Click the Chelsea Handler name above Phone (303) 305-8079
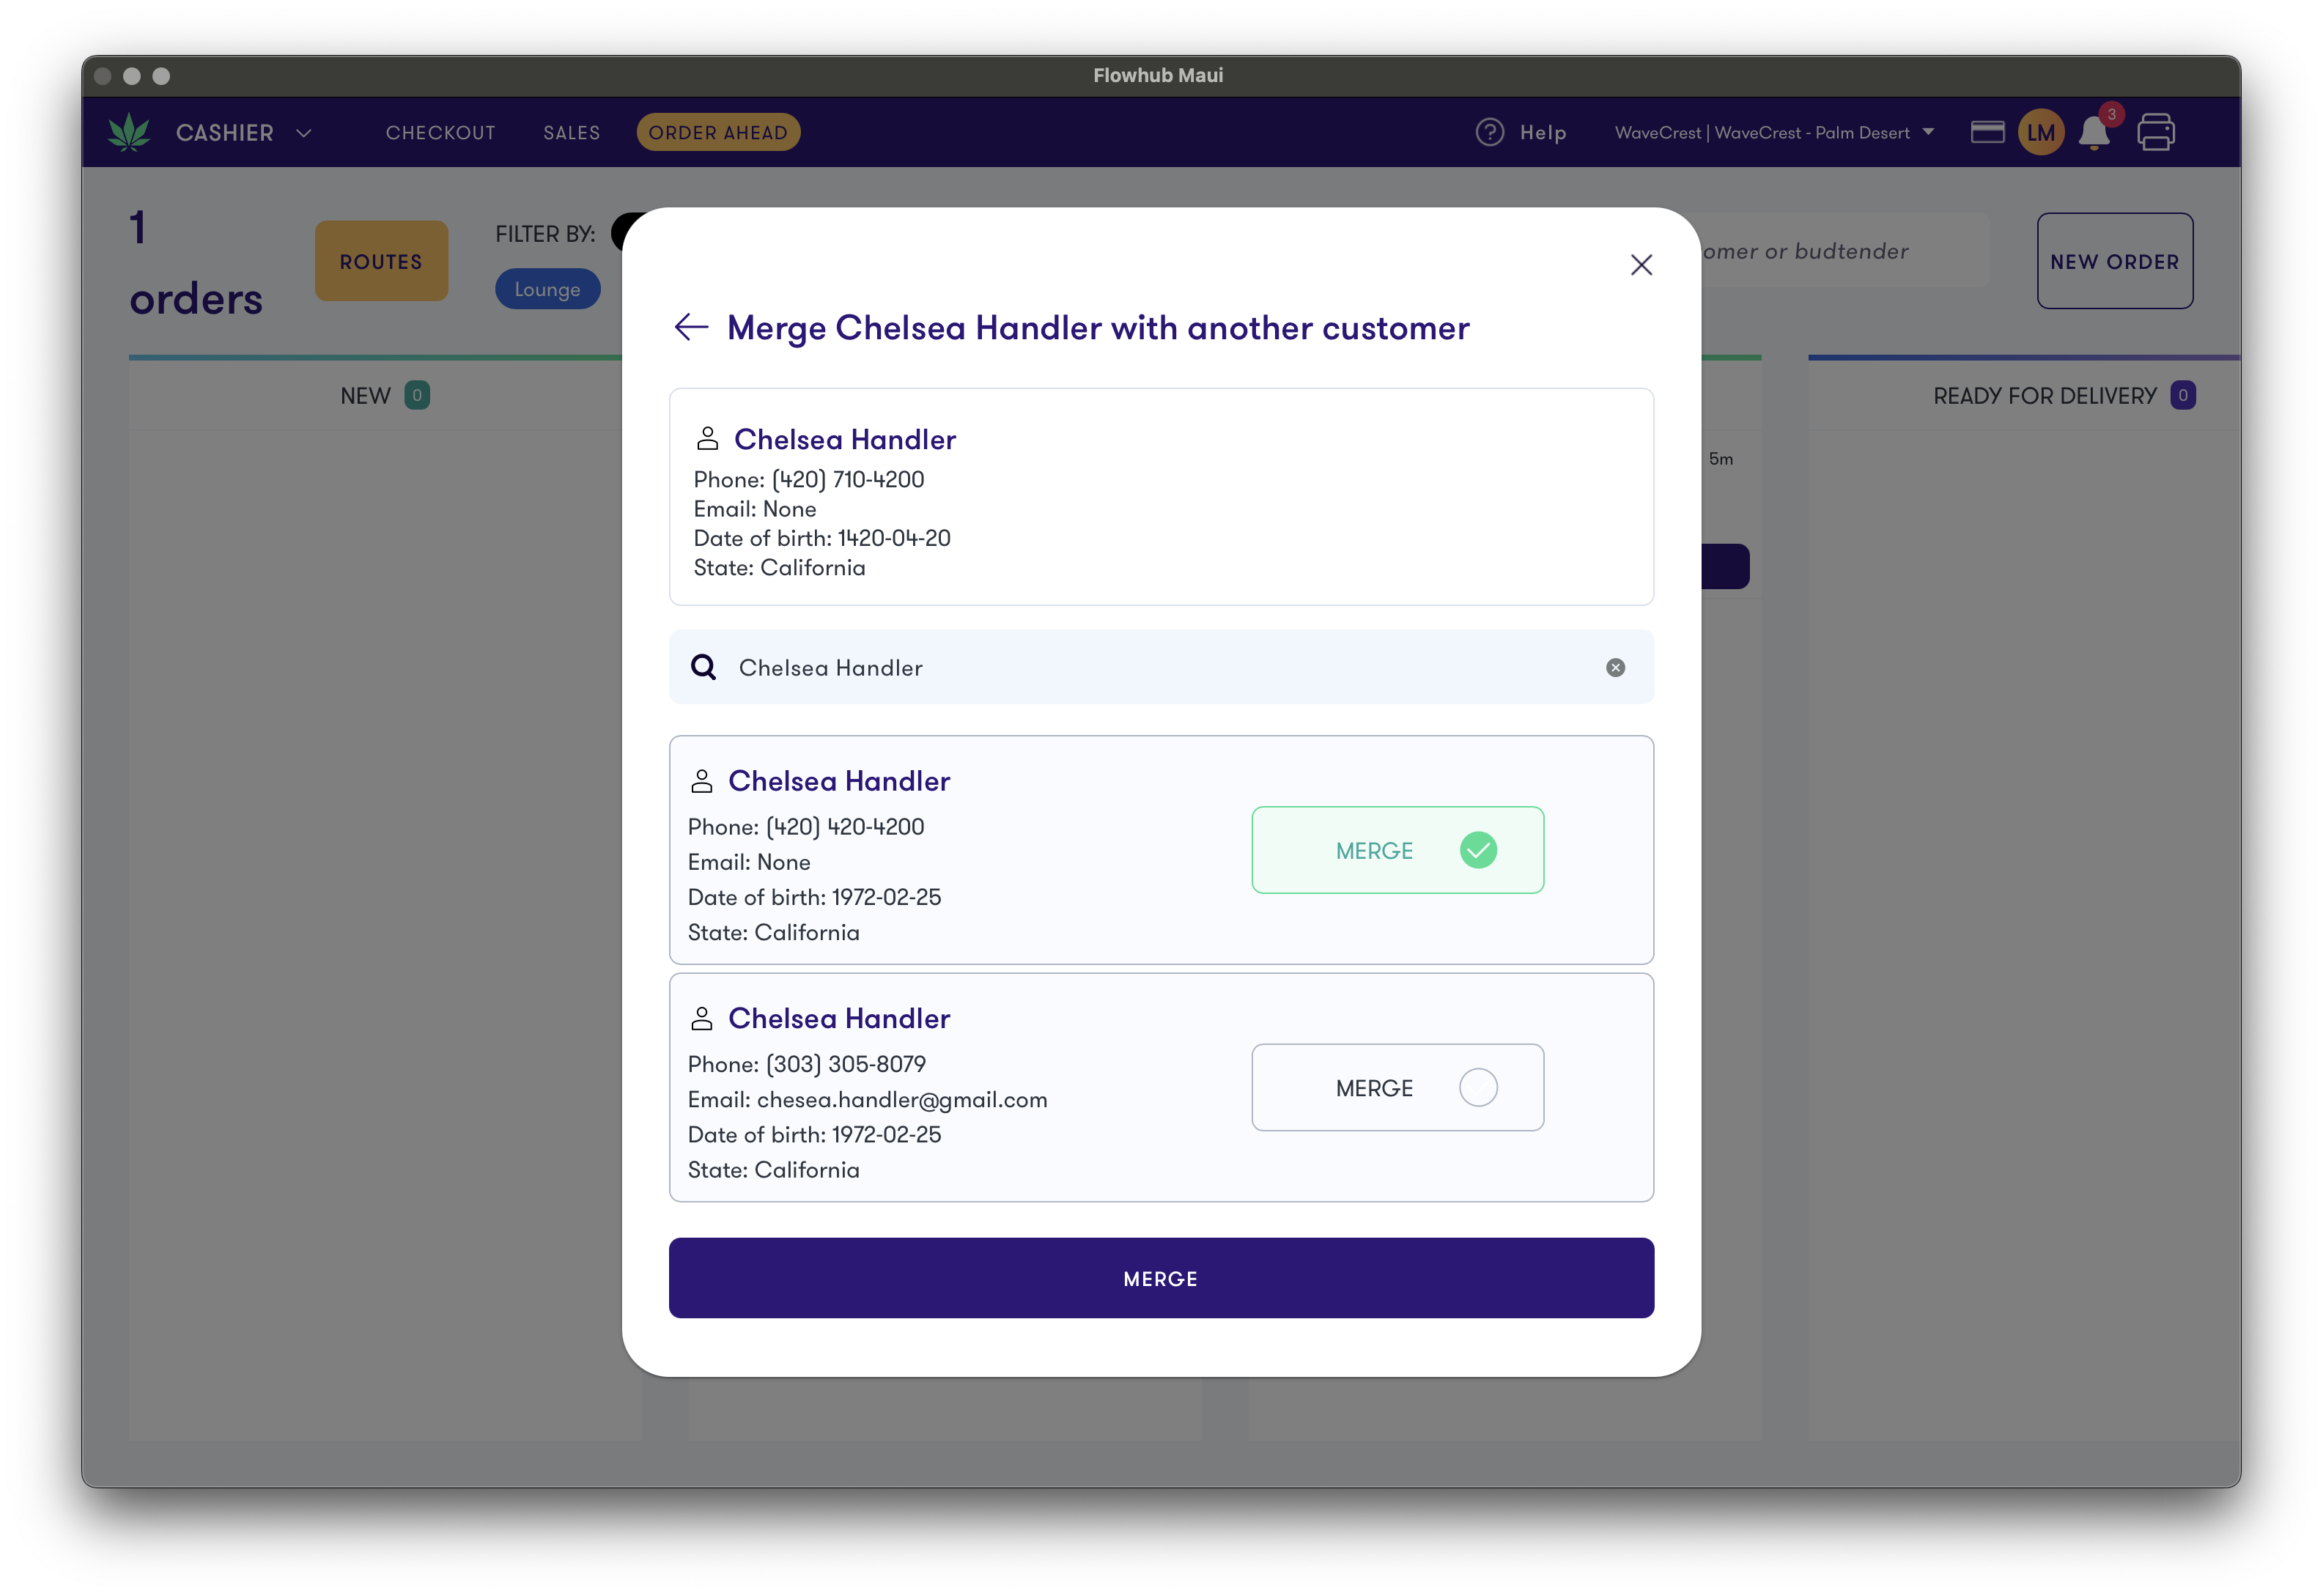 point(839,1018)
